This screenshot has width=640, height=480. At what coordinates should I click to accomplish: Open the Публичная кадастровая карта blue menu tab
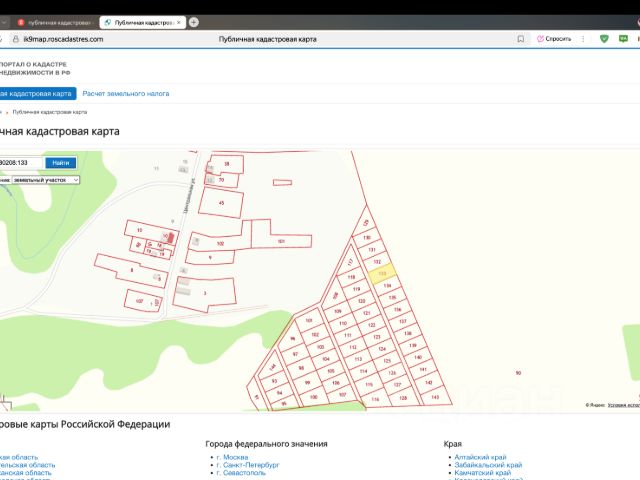click(x=37, y=93)
